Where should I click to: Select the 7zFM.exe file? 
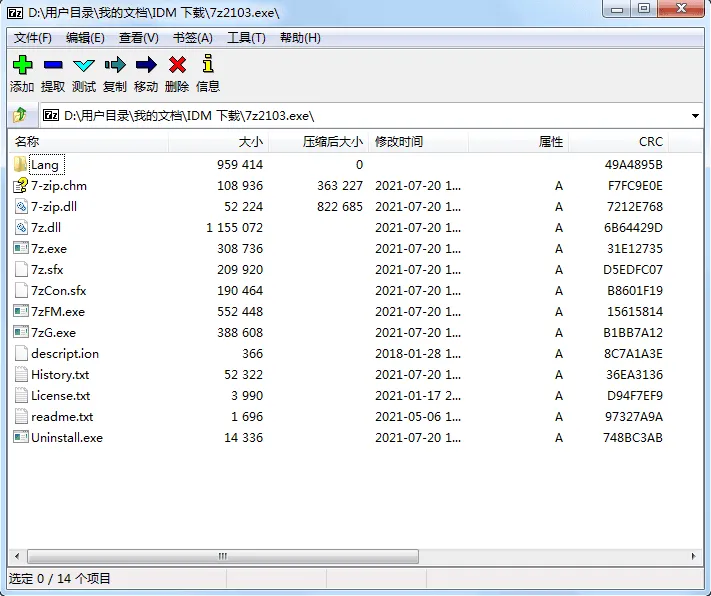click(x=58, y=312)
